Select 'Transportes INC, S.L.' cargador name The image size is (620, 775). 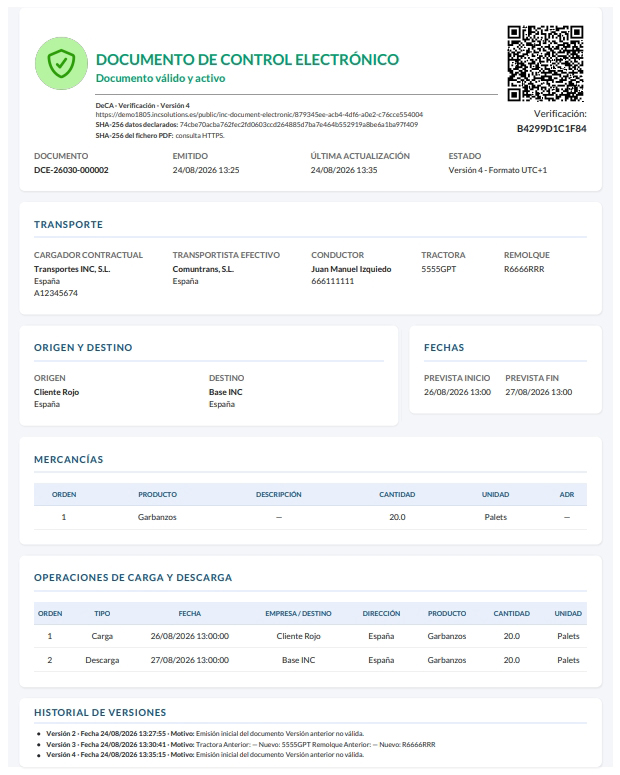coord(72,269)
